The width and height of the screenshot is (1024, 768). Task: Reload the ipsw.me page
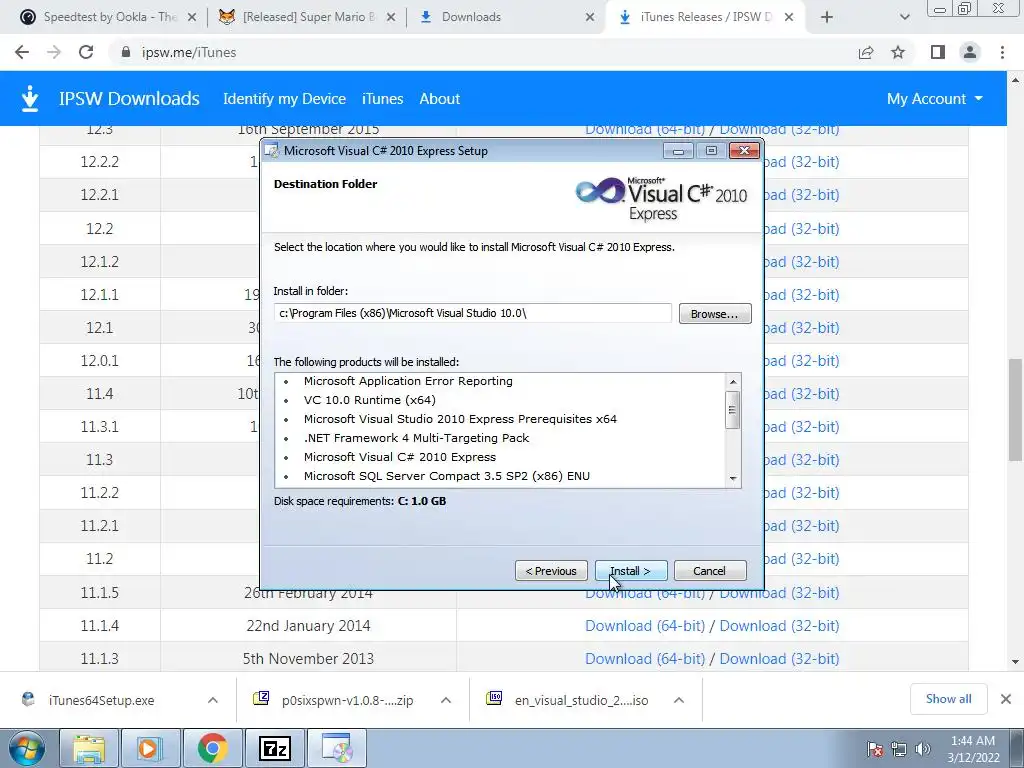(86, 52)
